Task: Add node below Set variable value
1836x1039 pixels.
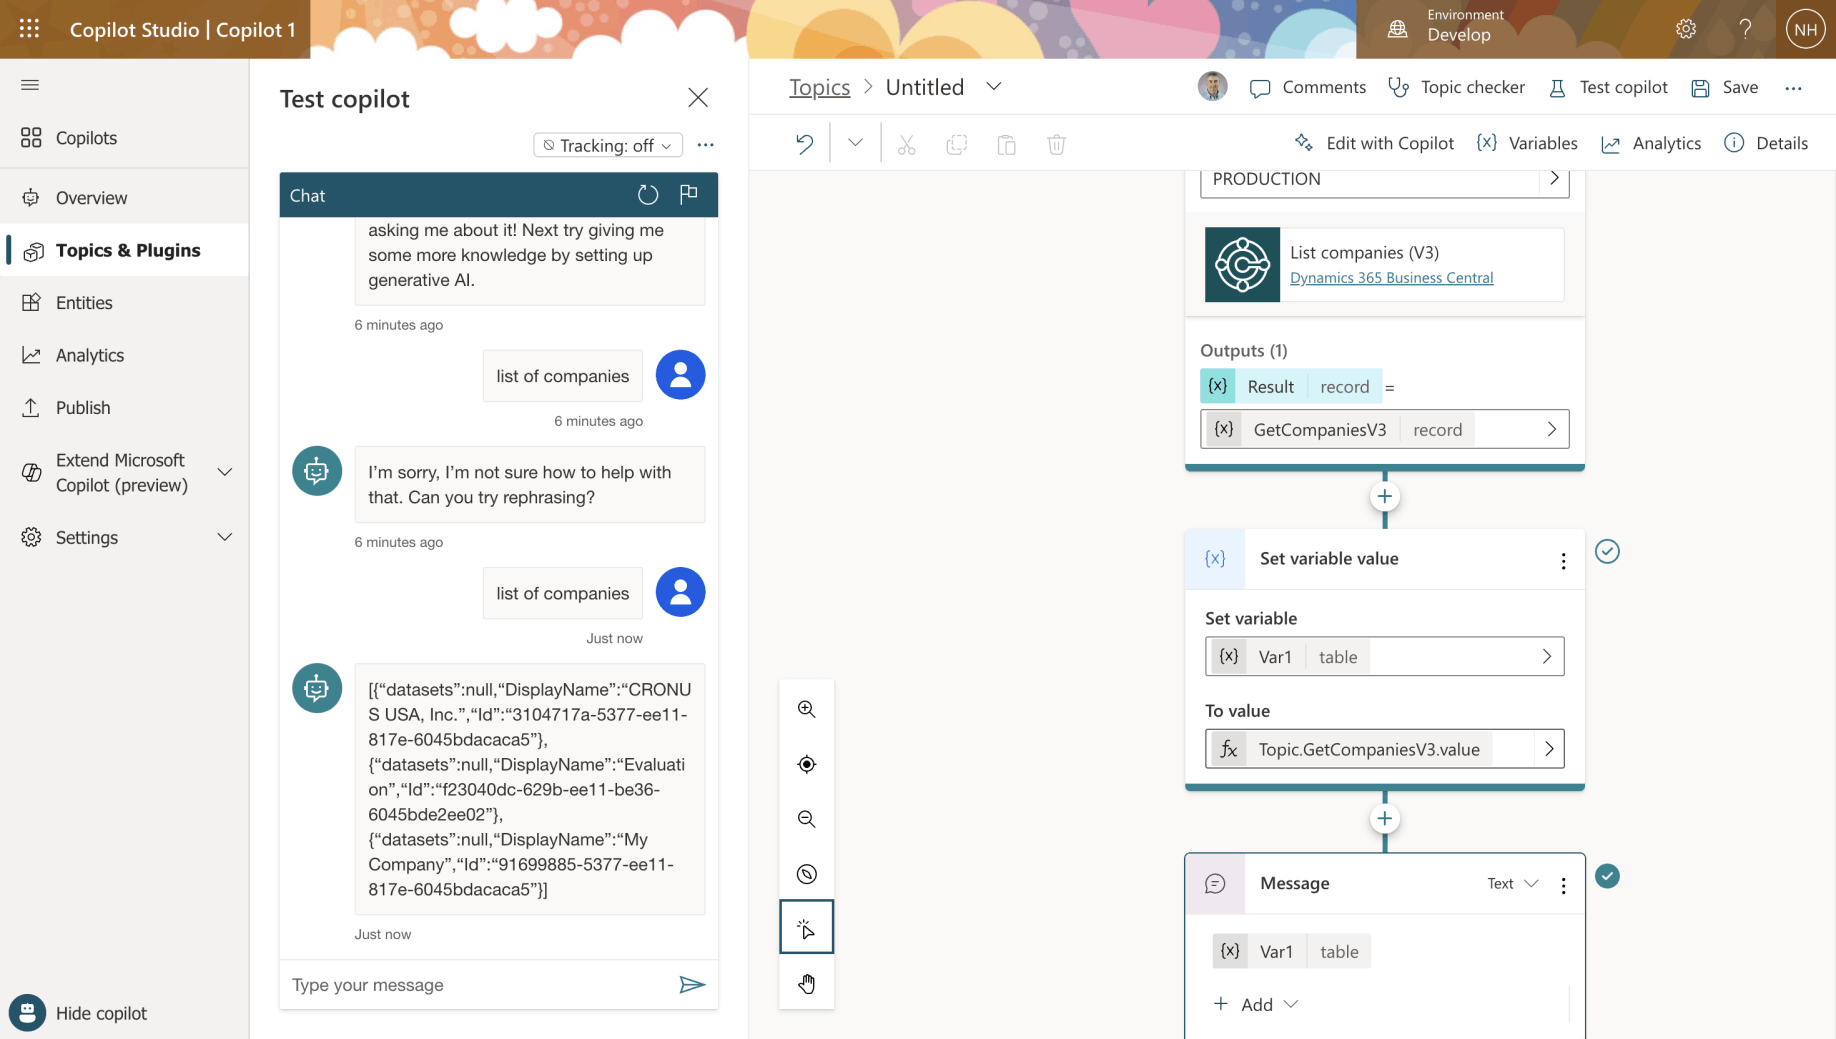Action: [x=1385, y=819]
